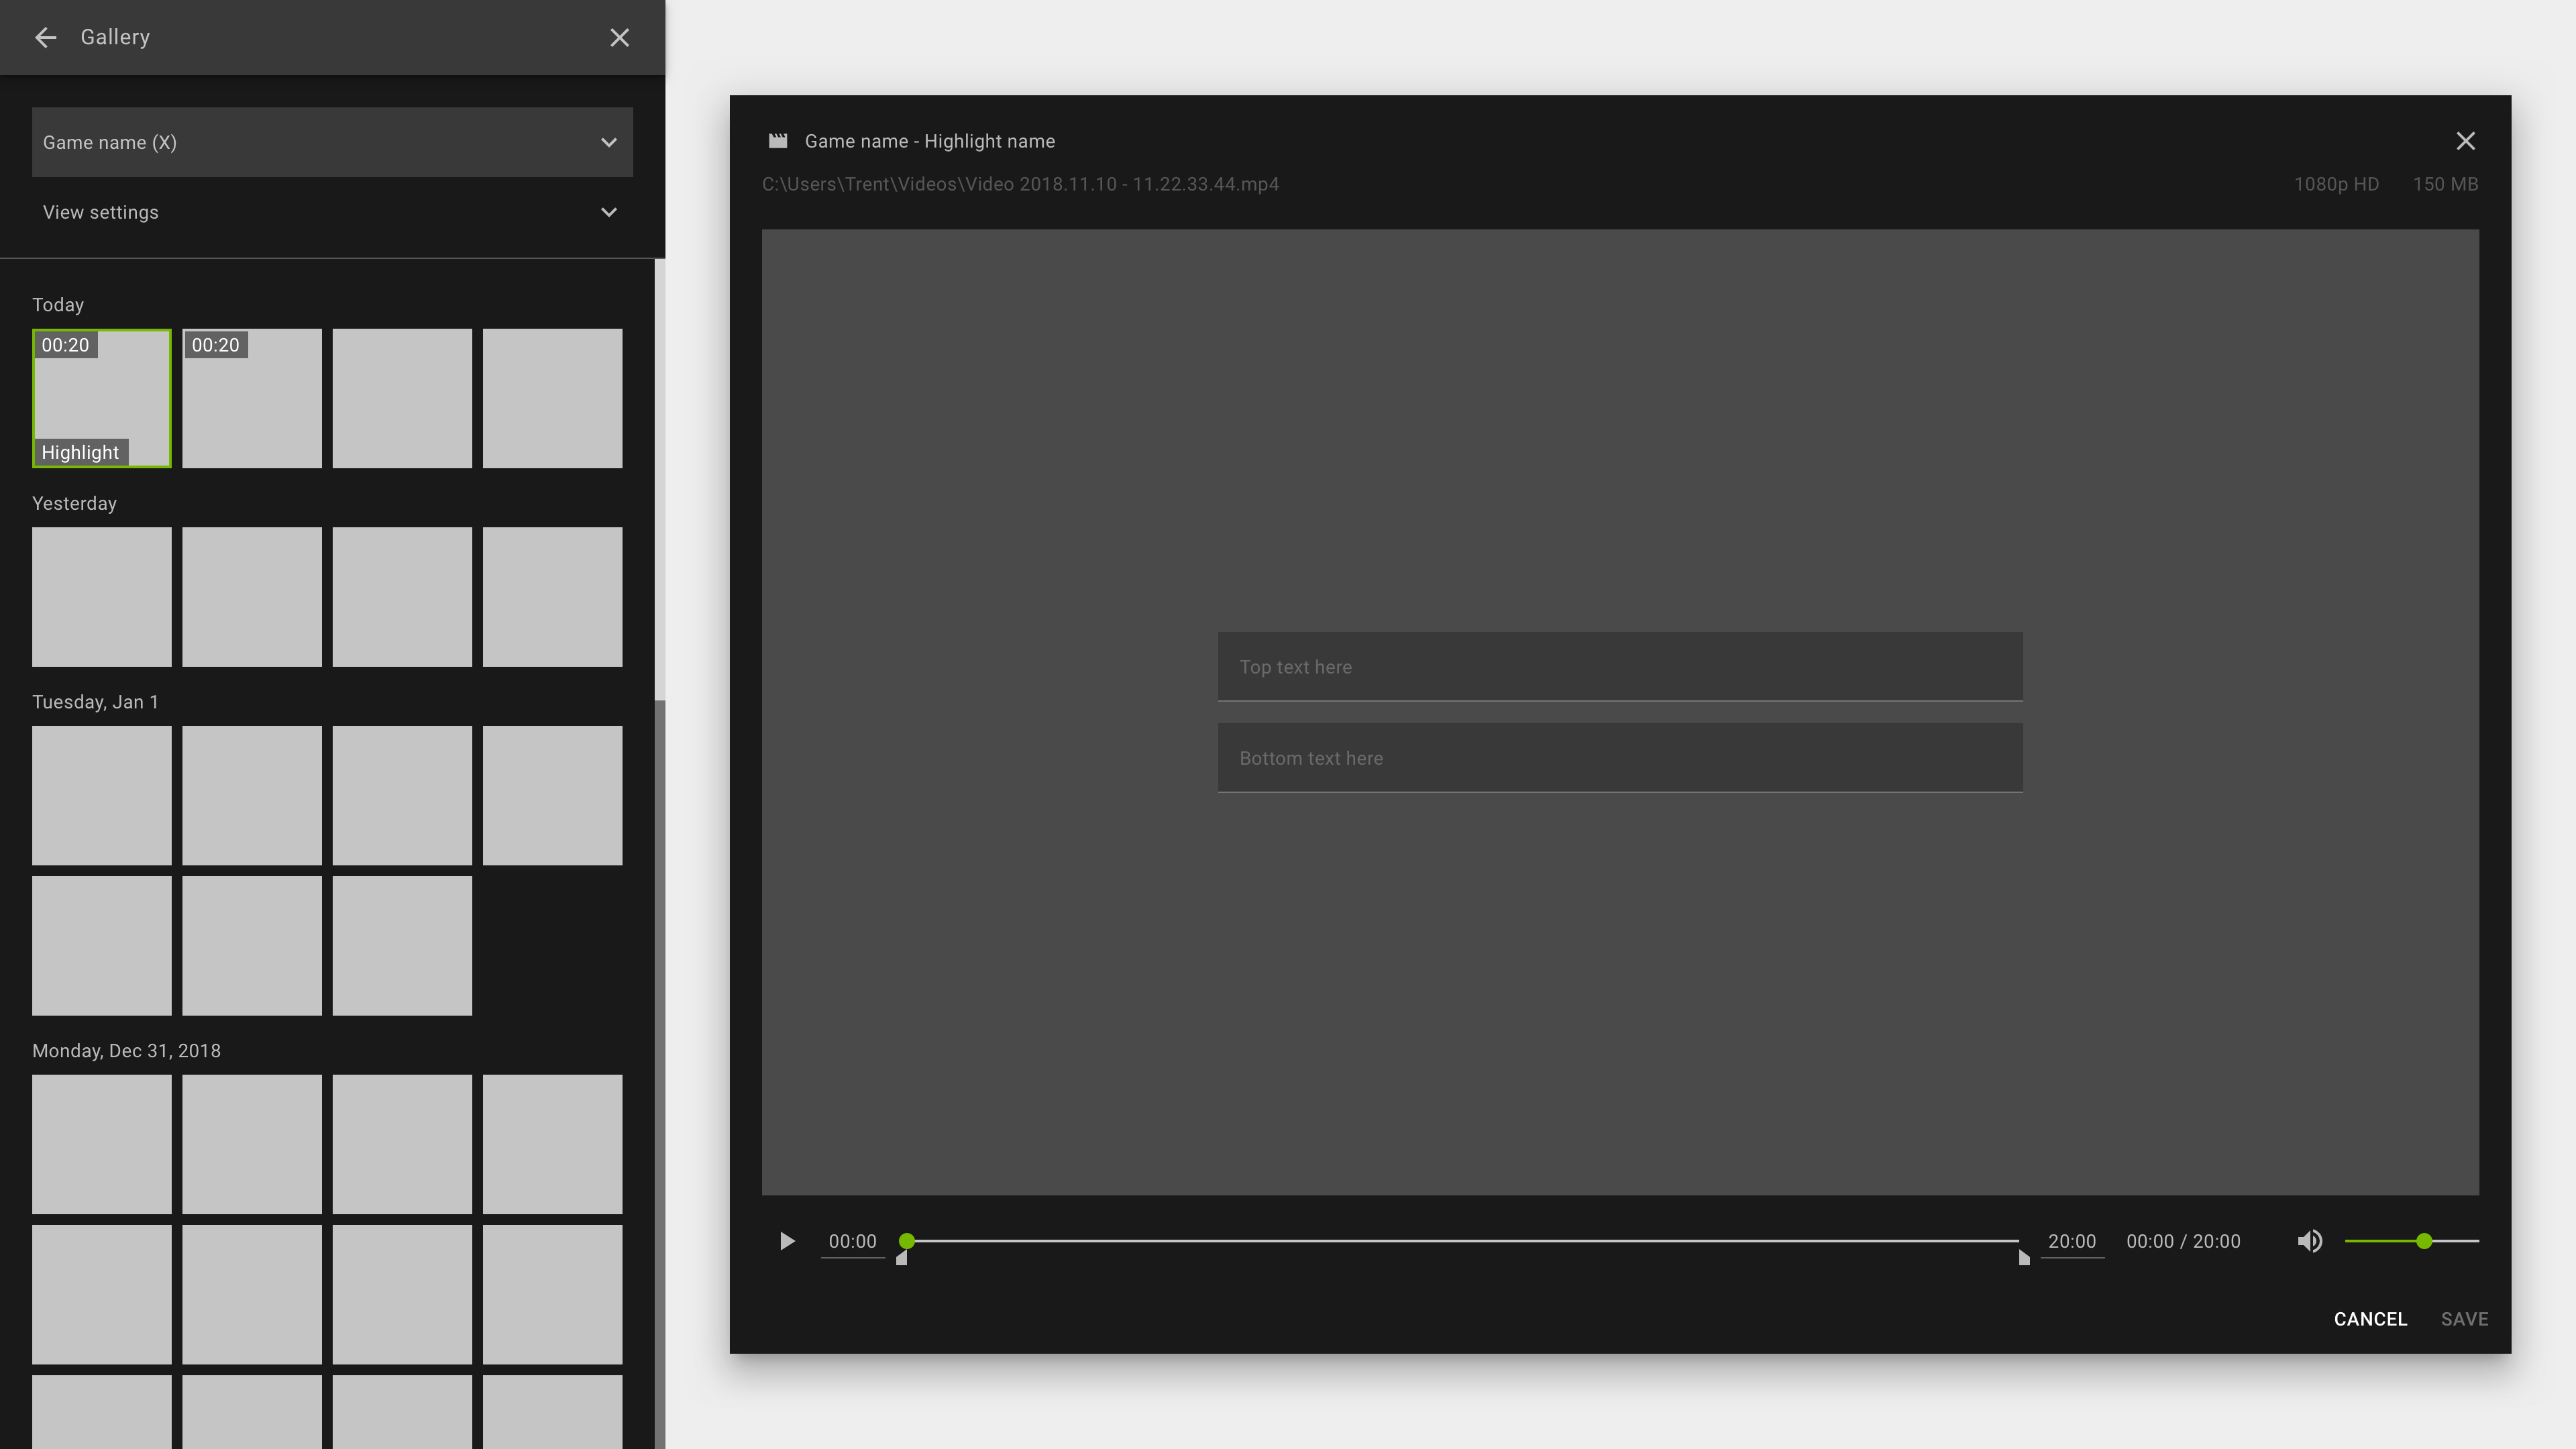Edit the 00:00 trim start time field

[x=852, y=1241]
